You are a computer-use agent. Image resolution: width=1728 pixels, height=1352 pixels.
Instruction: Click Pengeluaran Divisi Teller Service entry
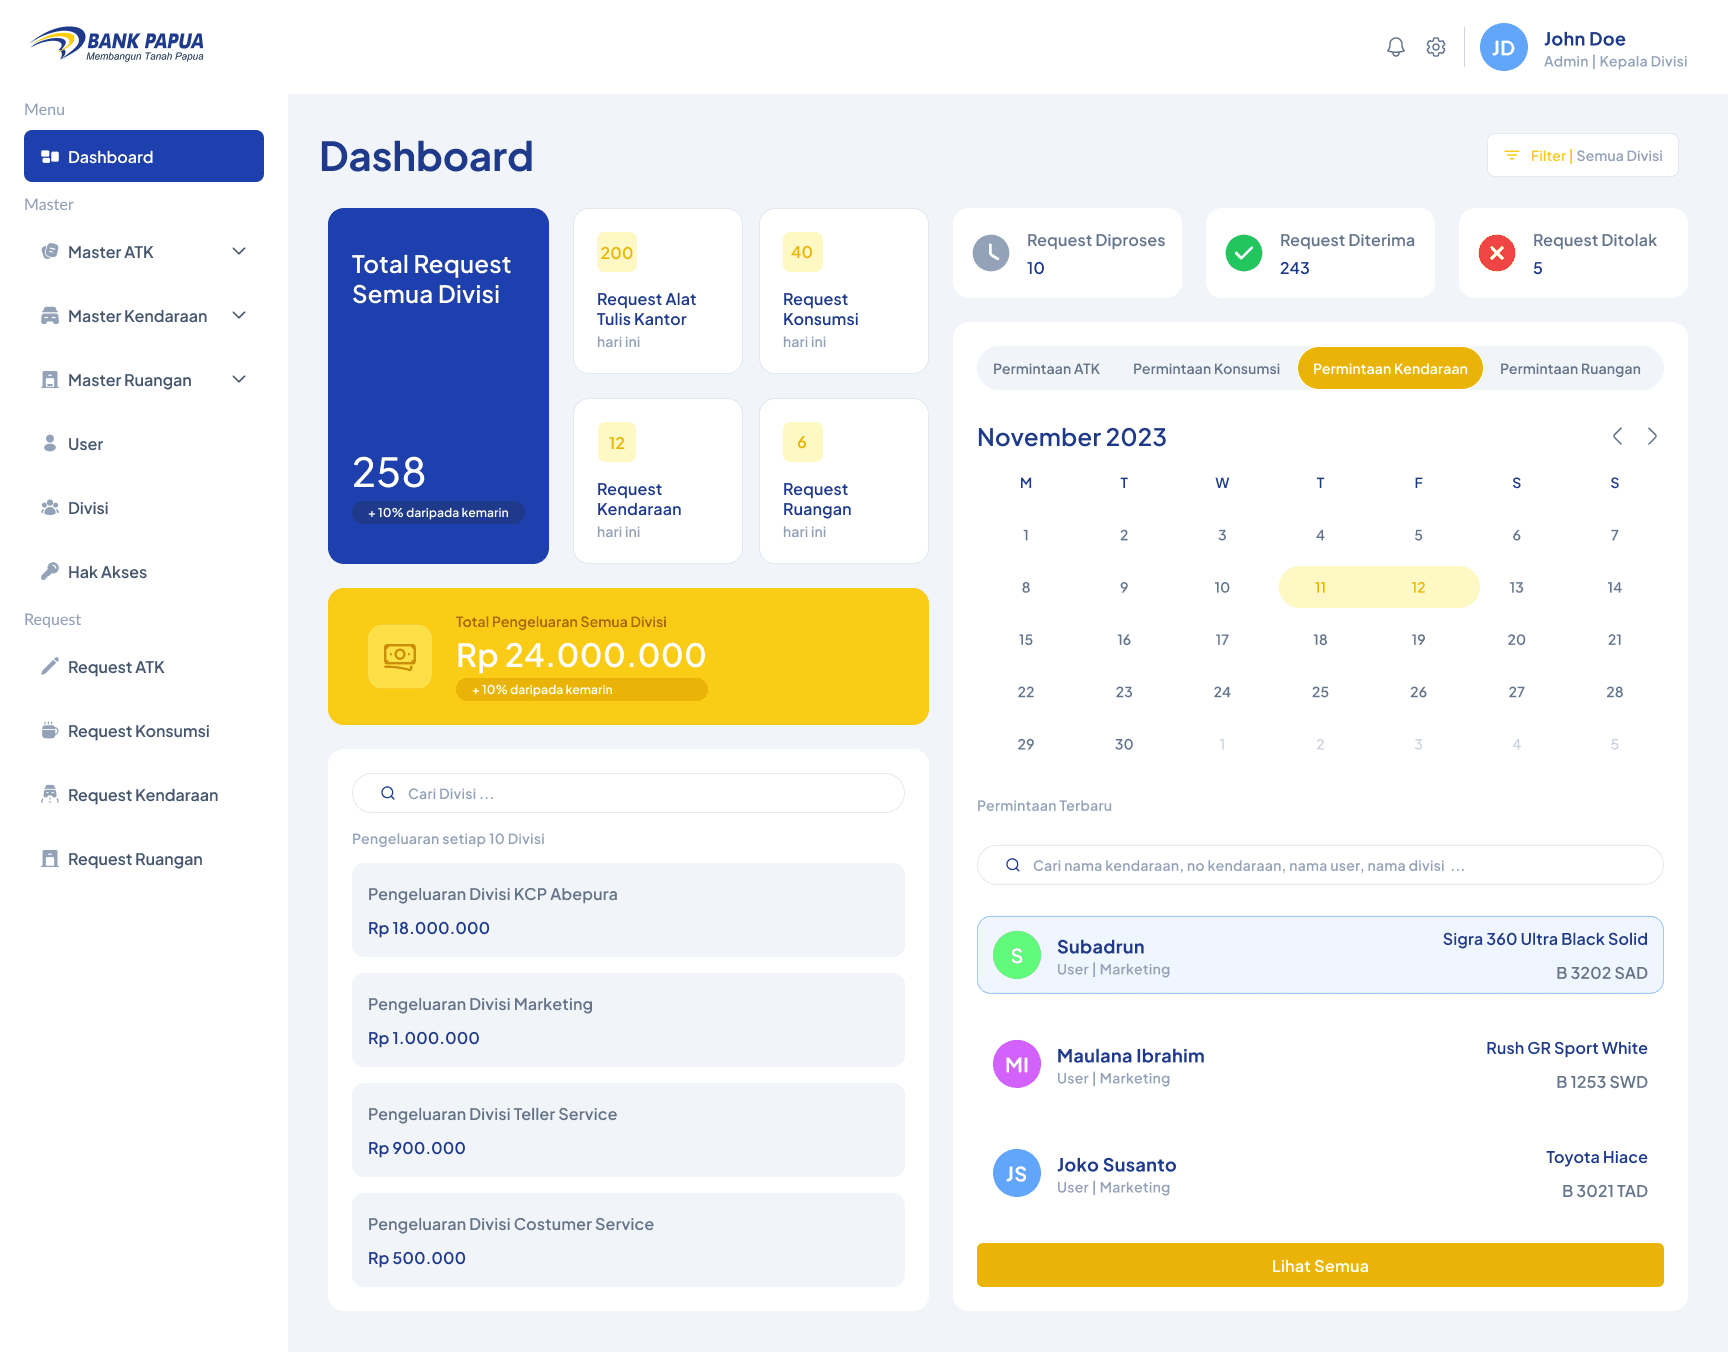pyautogui.click(x=628, y=1130)
